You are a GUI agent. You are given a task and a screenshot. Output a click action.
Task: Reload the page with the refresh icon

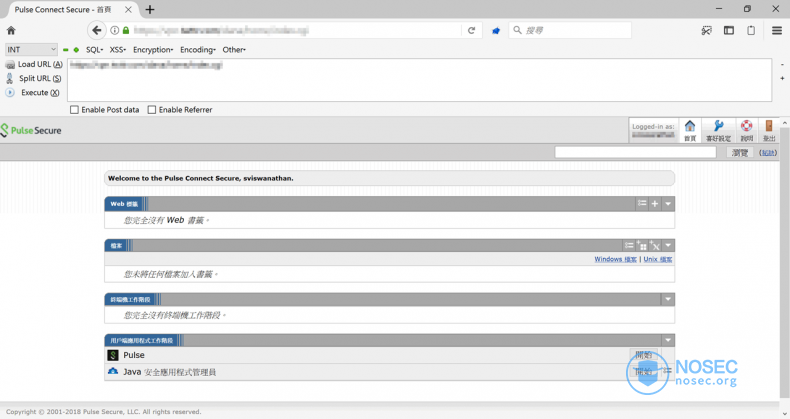point(472,30)
